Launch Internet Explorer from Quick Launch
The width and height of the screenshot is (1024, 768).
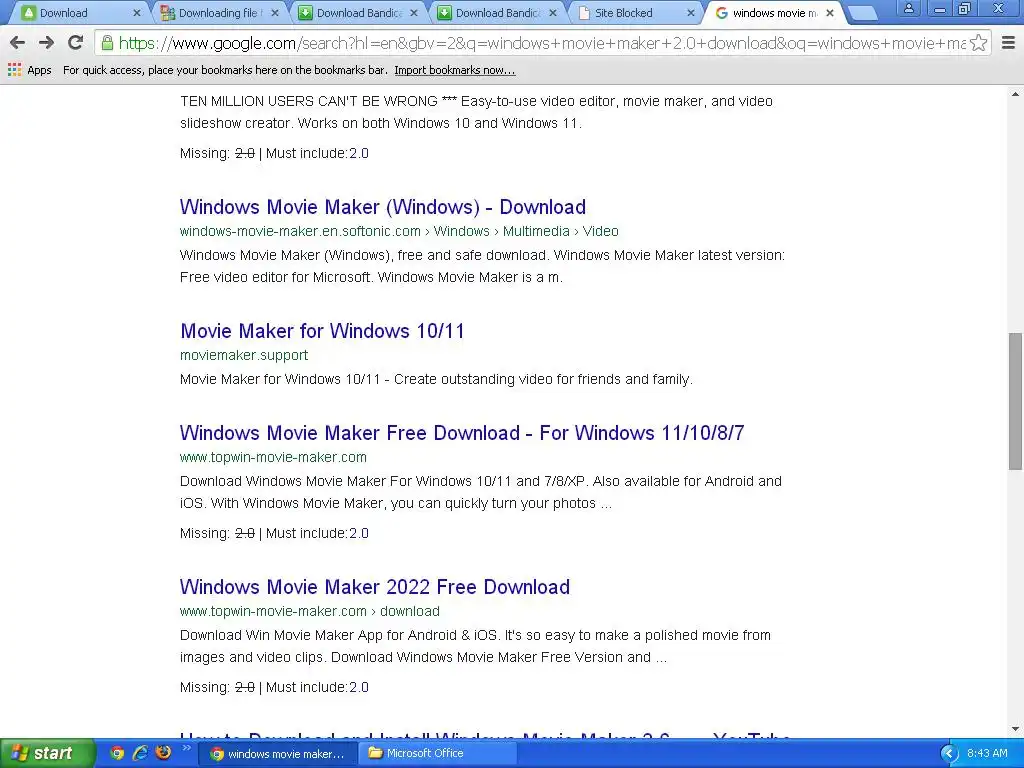click(x=140, y=753)
